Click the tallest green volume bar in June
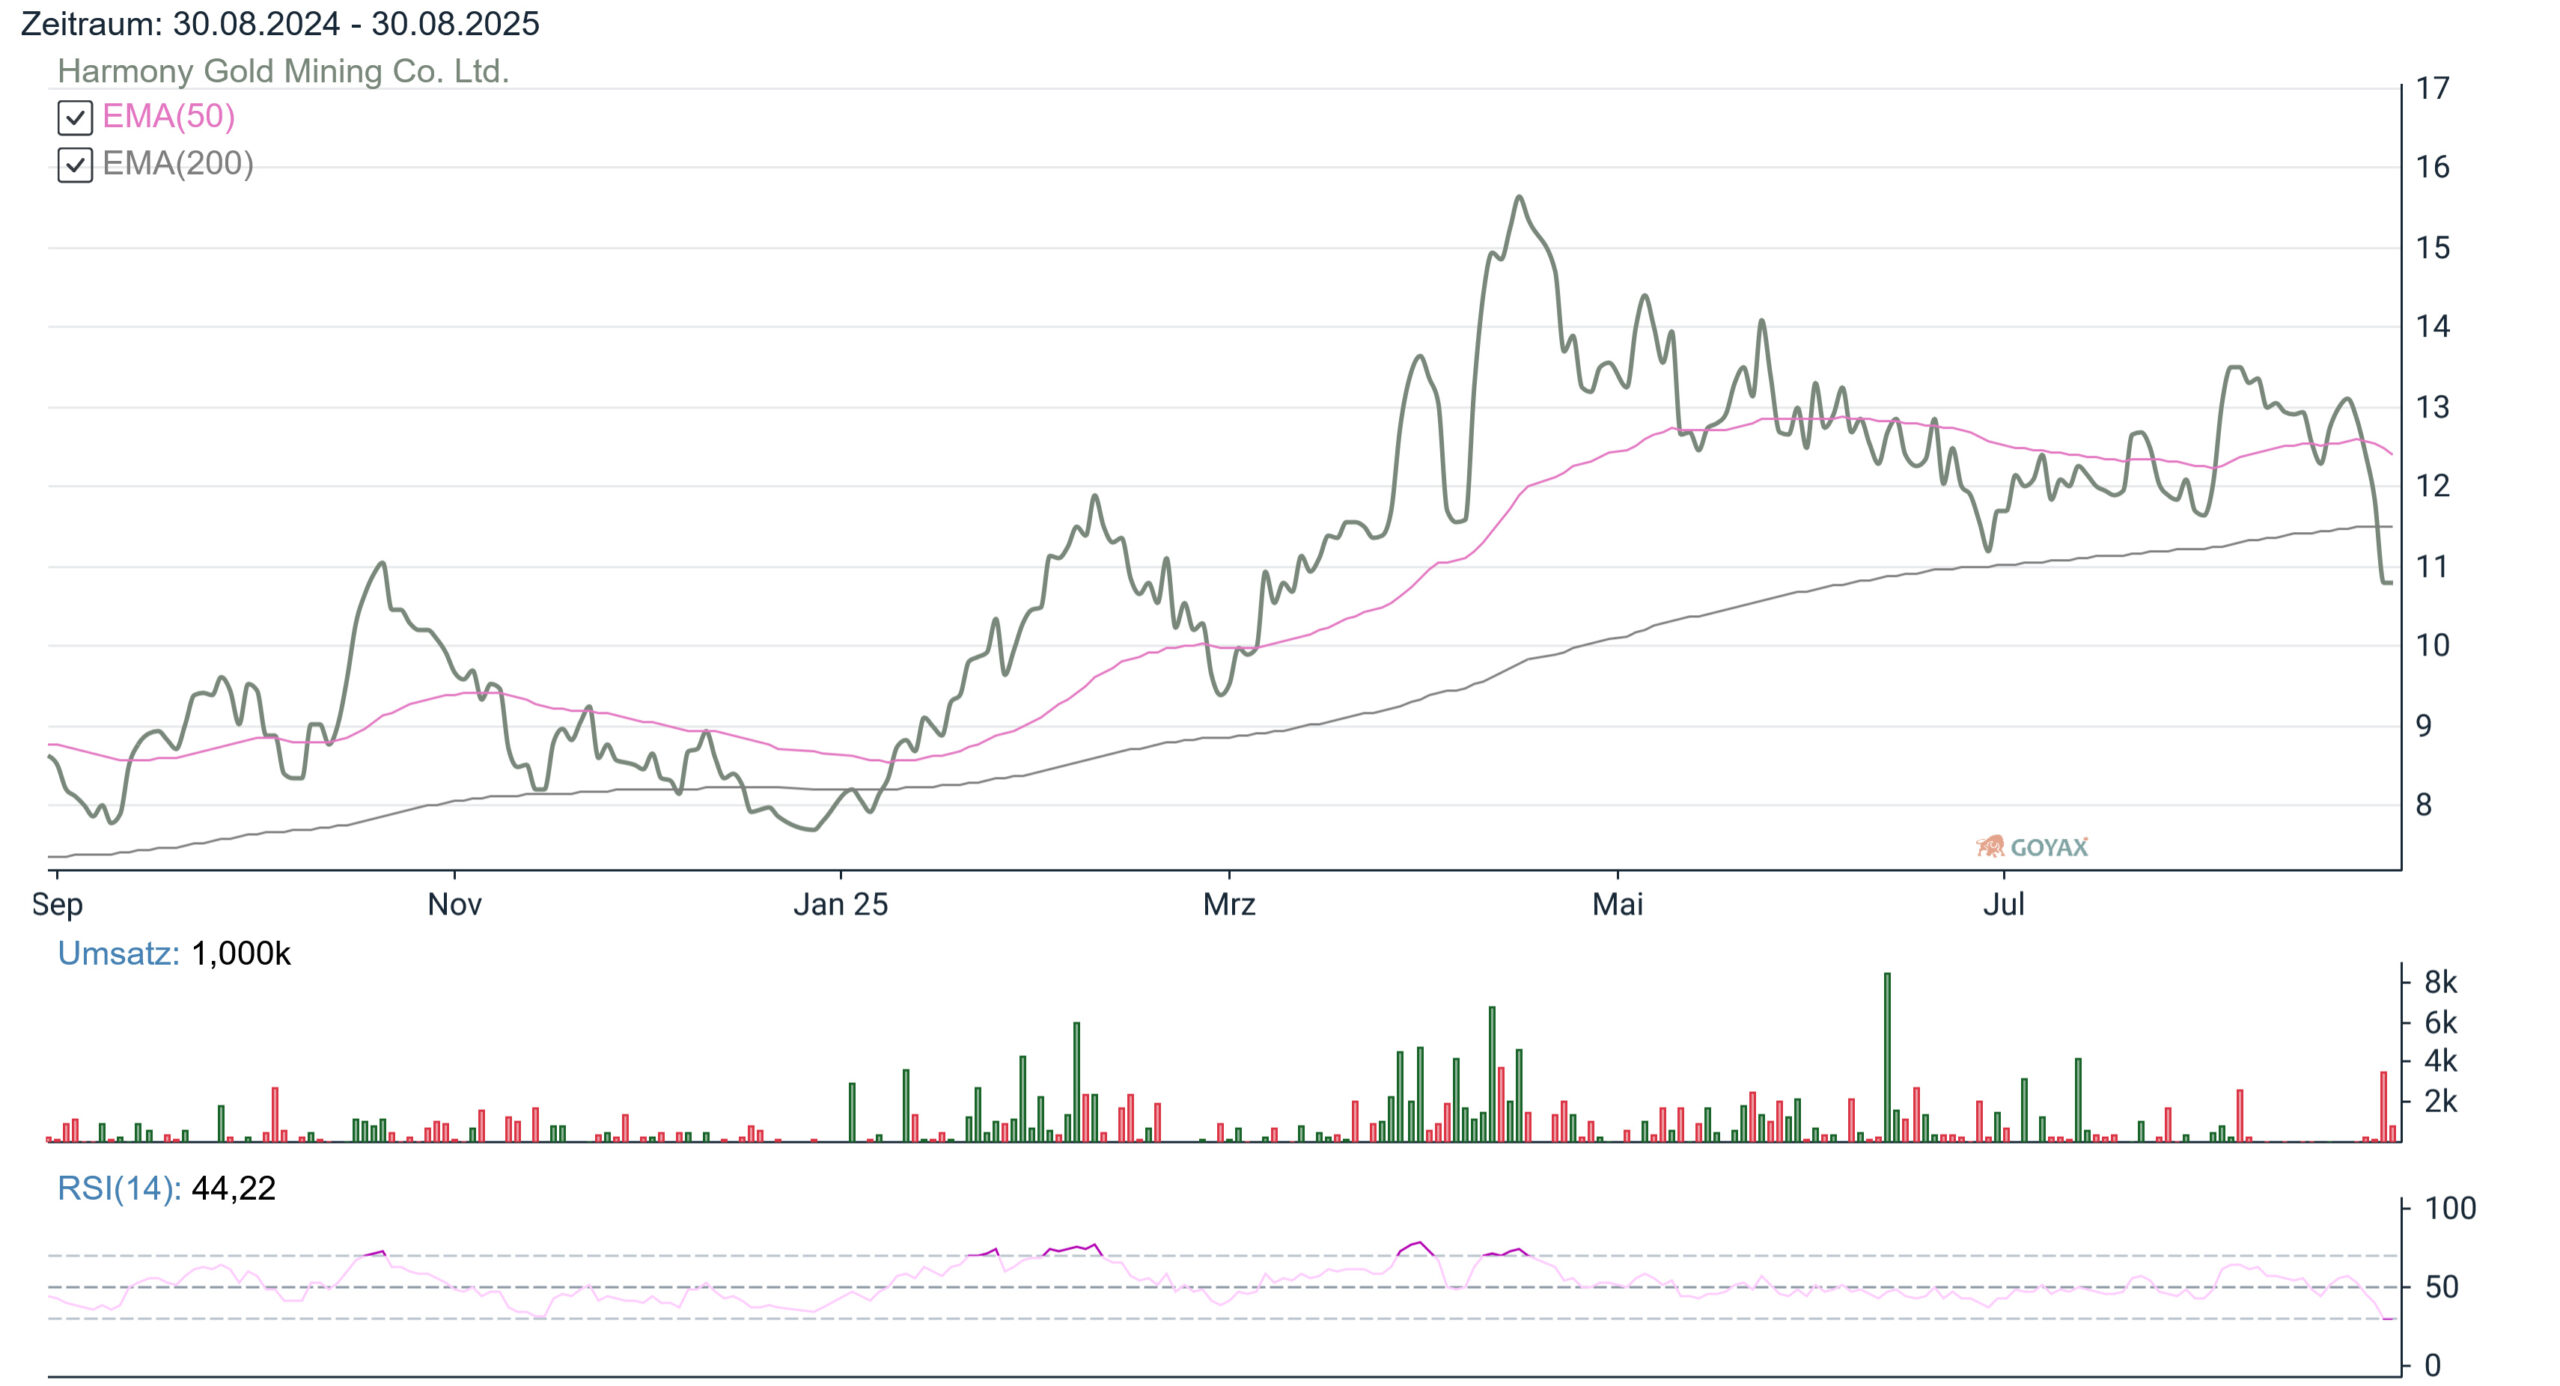This screenshot has width=2560, height=1386. [1887, 1057]
